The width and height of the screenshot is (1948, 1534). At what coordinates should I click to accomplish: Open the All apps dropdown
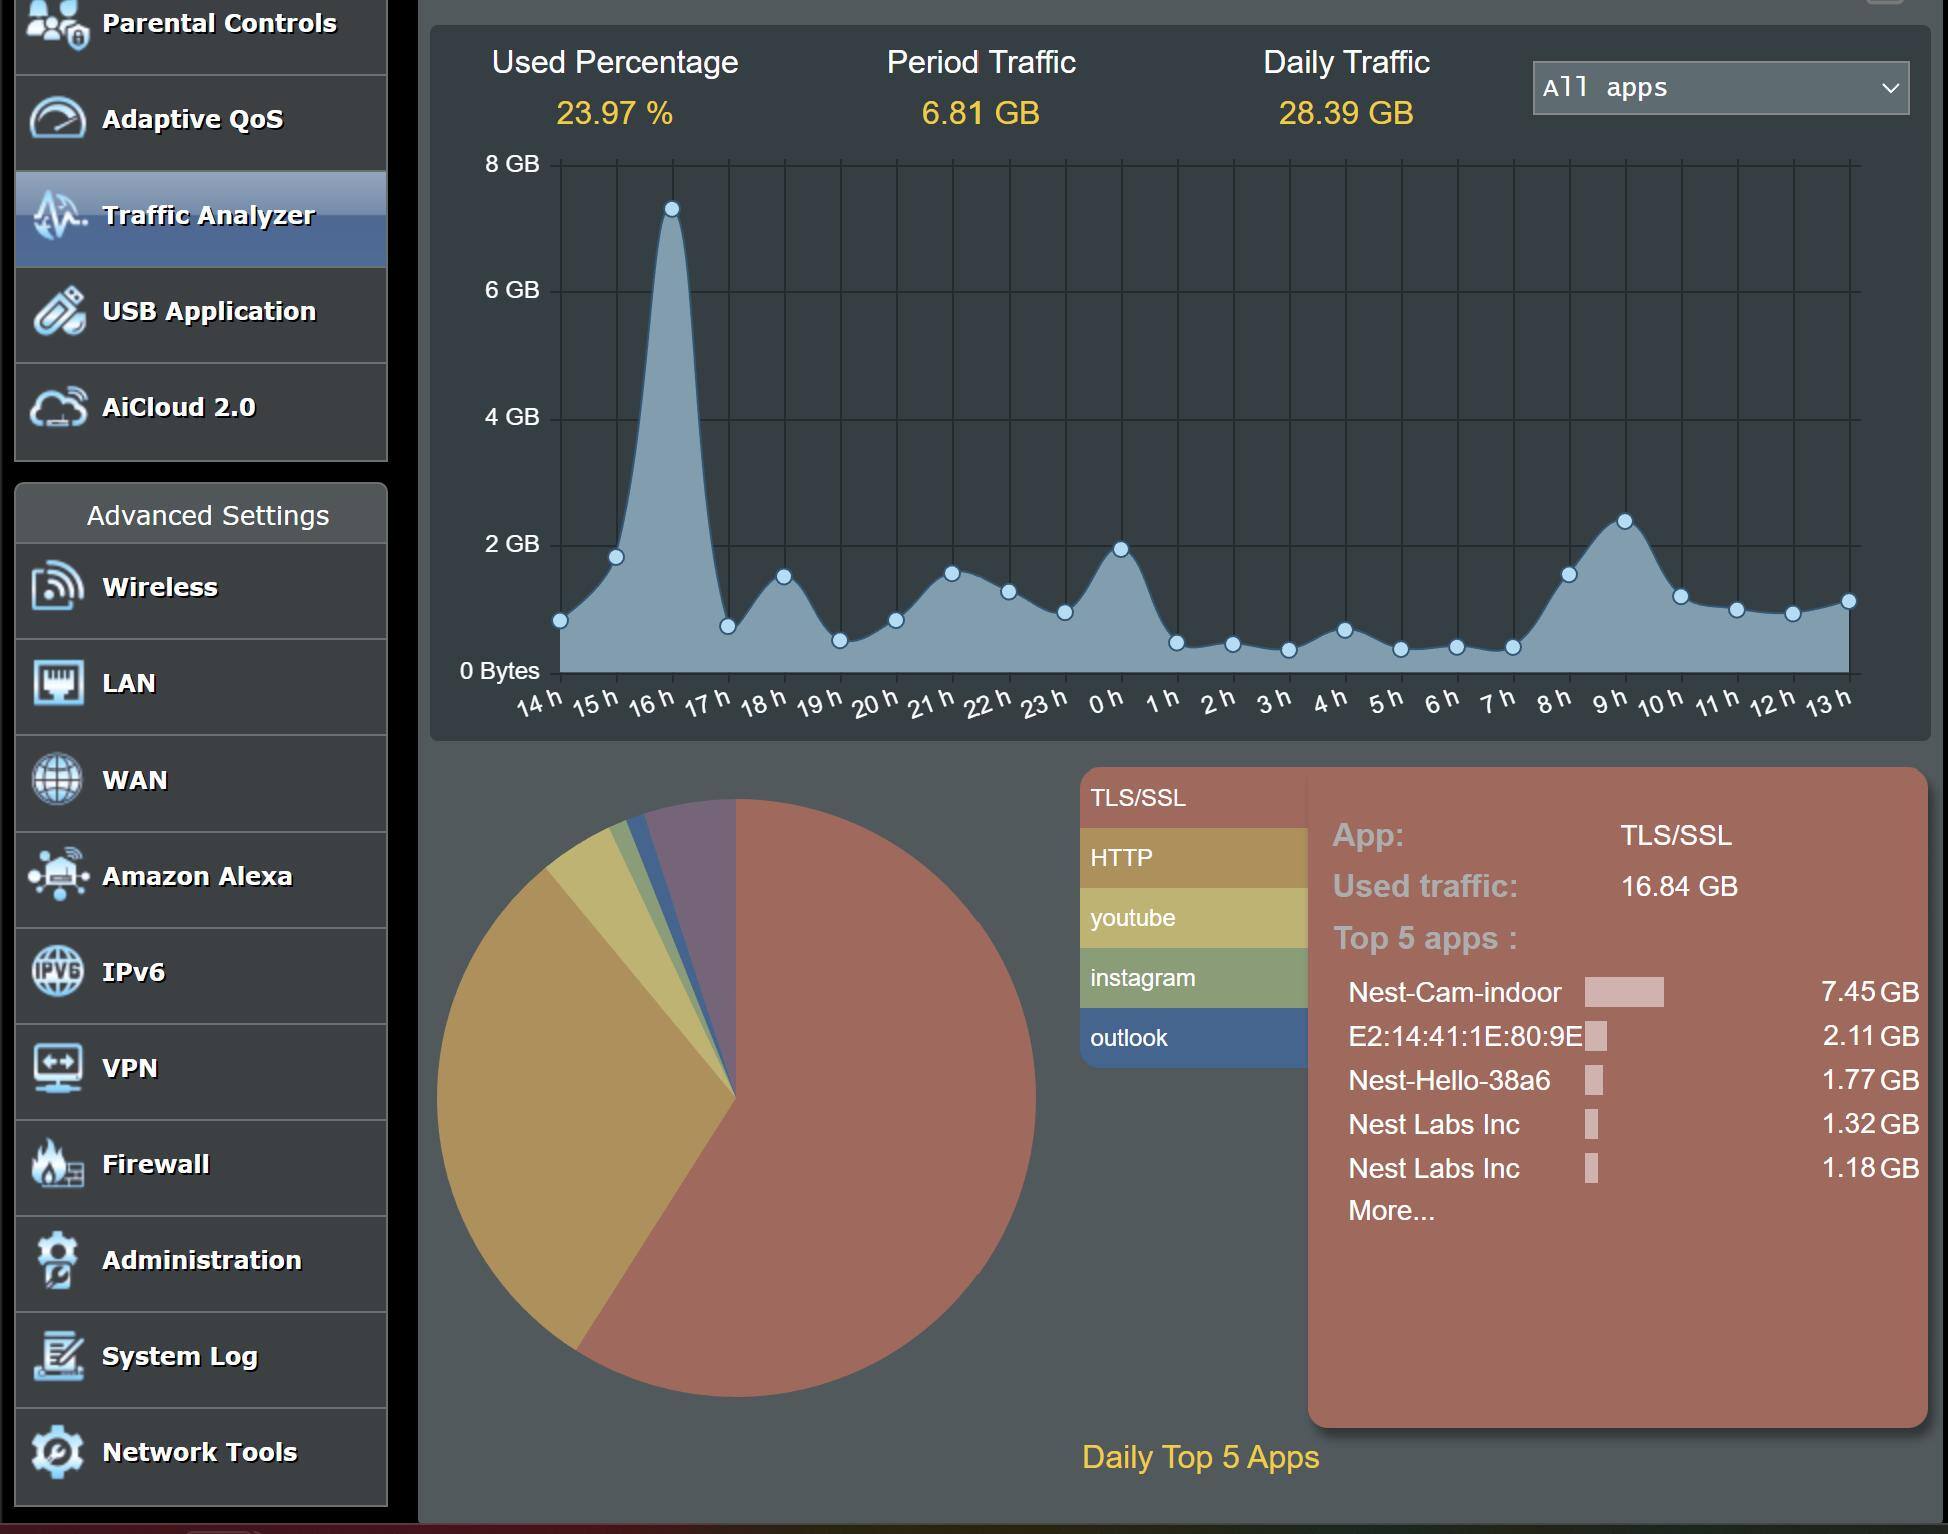[1720, 88]
